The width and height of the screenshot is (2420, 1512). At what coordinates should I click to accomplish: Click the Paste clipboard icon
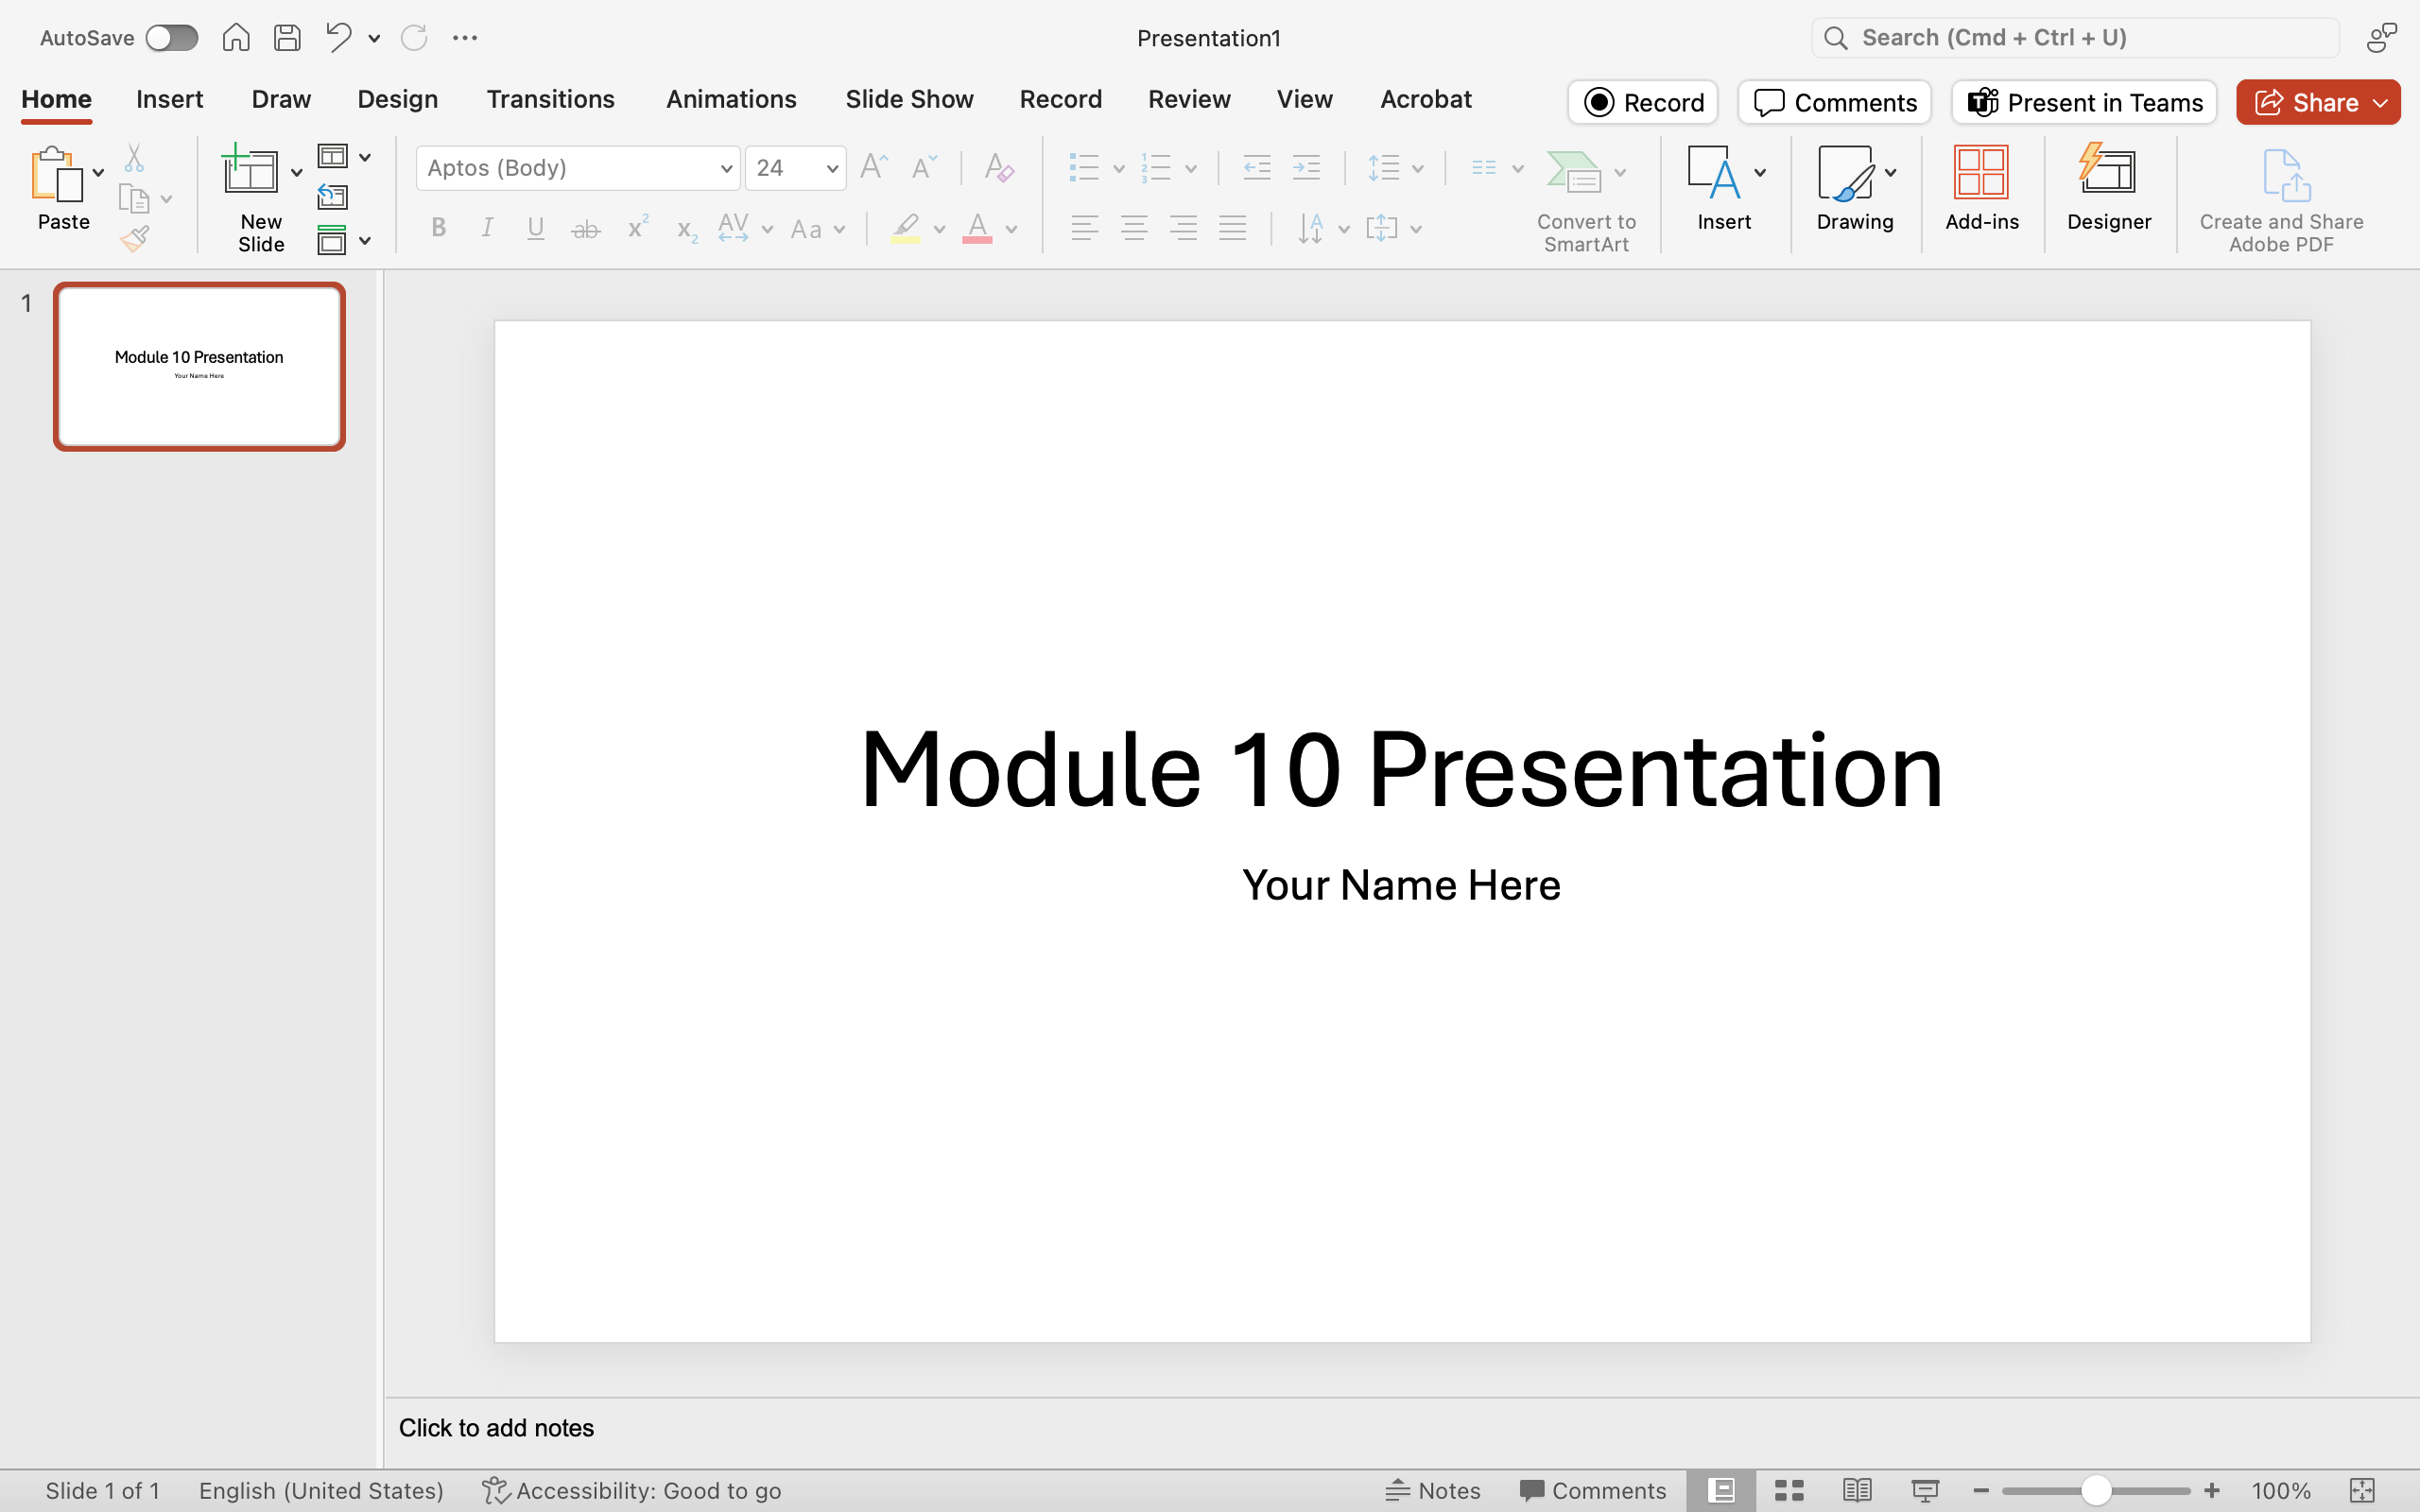pos(56,174)
